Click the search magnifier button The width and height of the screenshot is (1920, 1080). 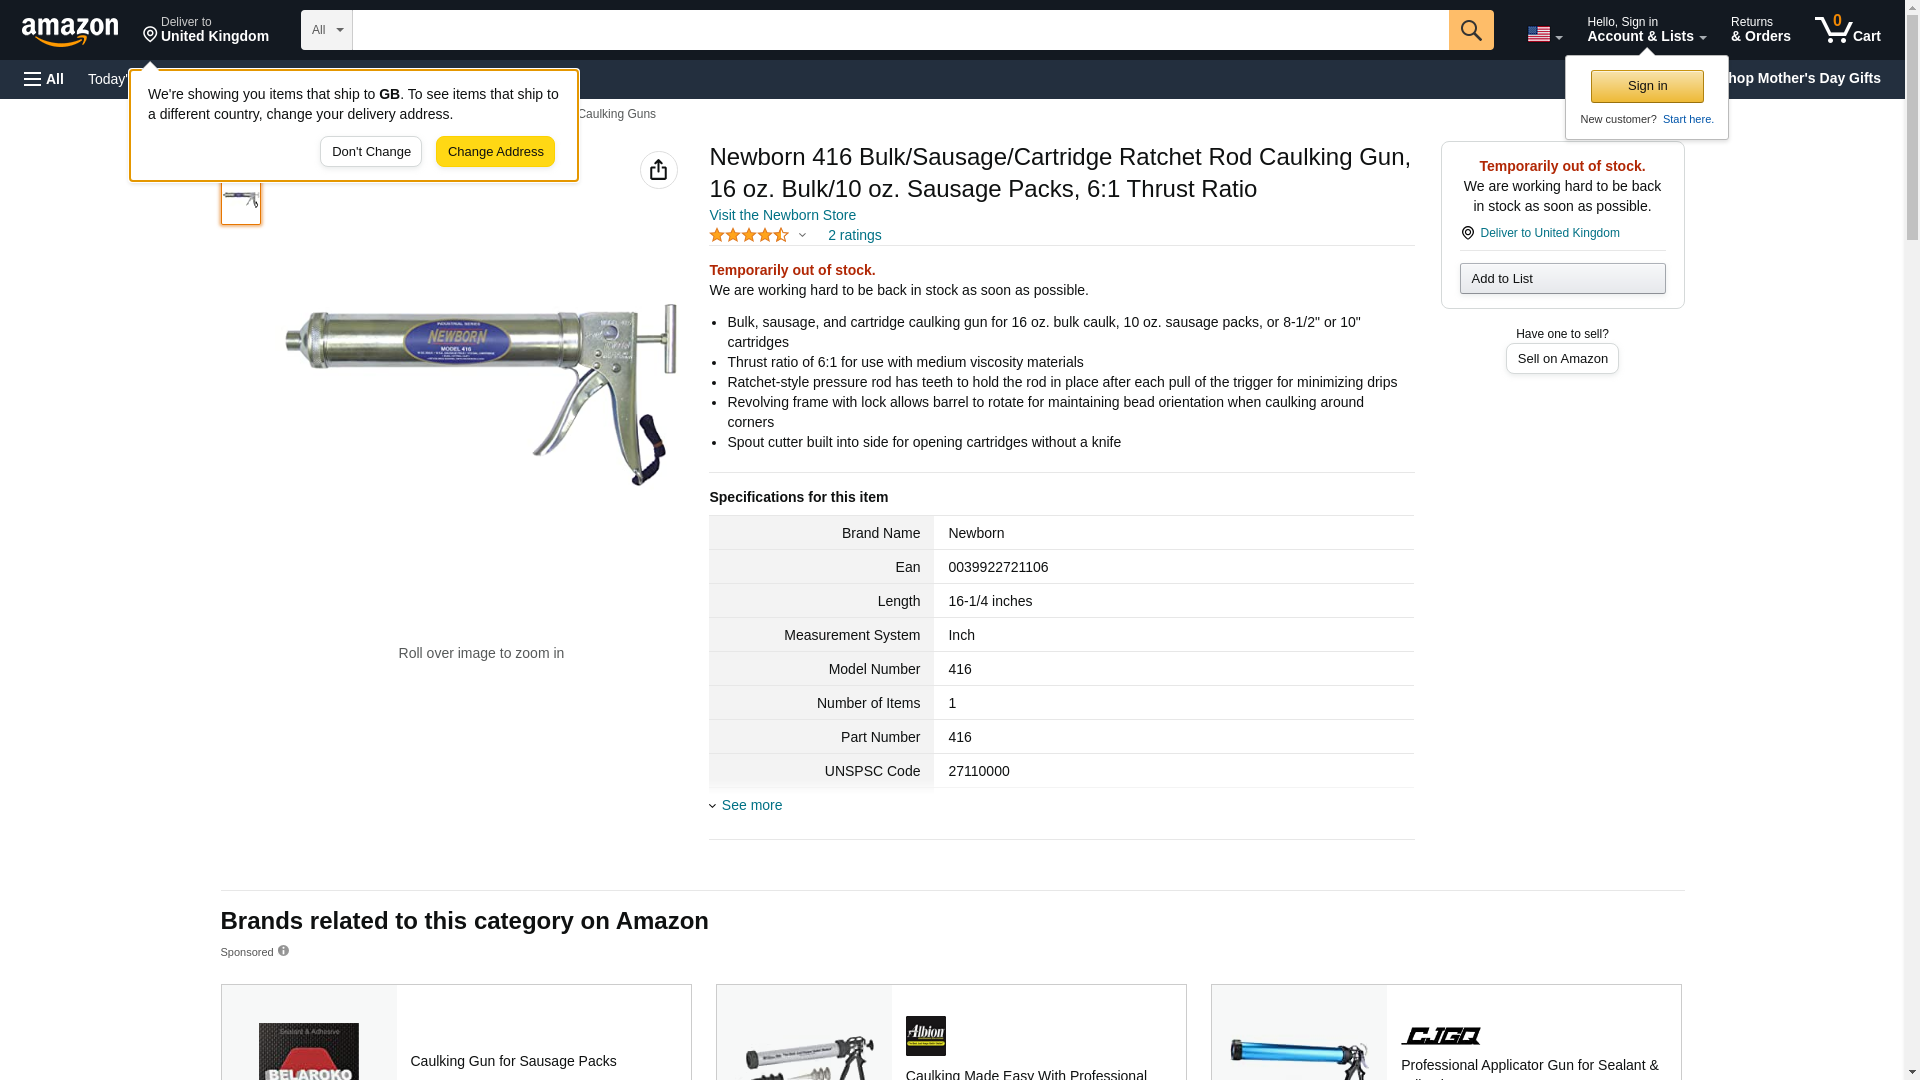[1470, 30]
